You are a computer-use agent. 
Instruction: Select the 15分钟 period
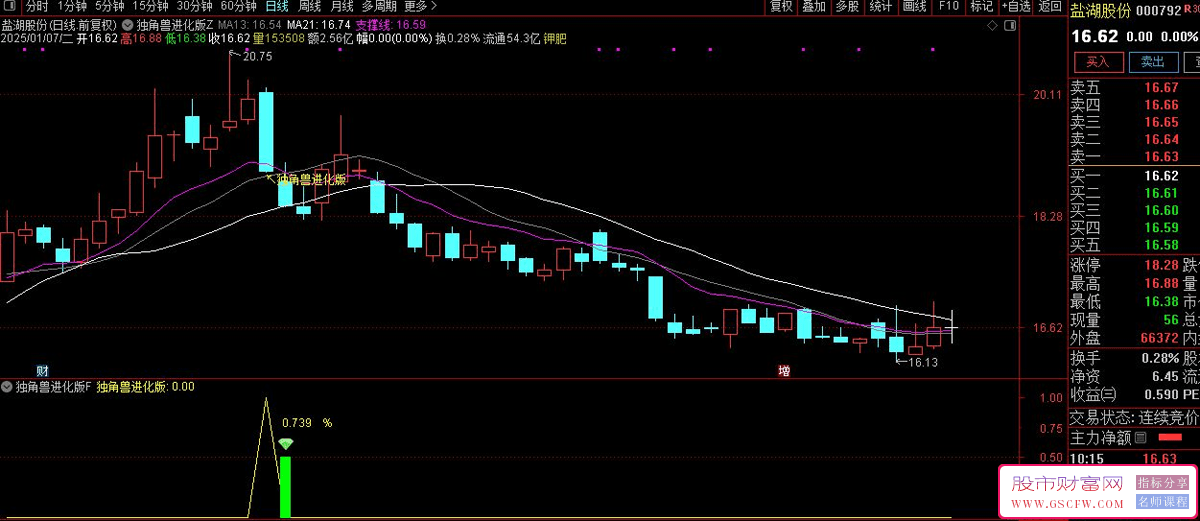point(150,6)
